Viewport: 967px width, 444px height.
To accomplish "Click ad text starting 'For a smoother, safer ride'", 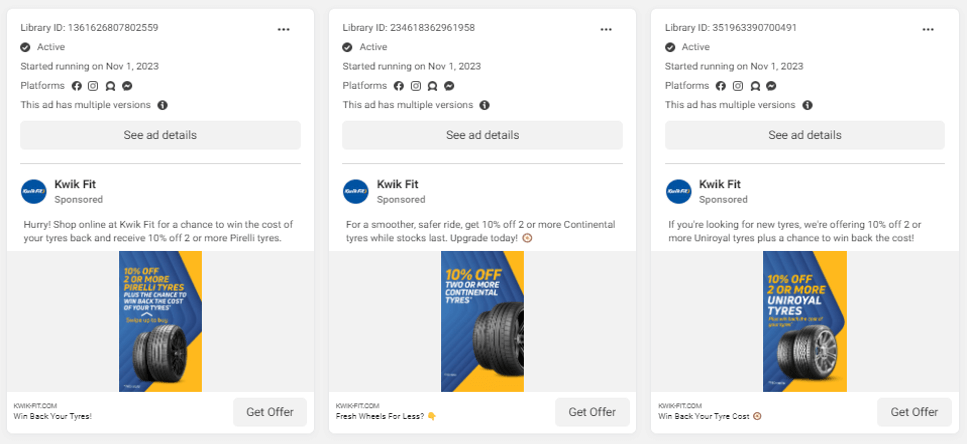I will (481, 231).
